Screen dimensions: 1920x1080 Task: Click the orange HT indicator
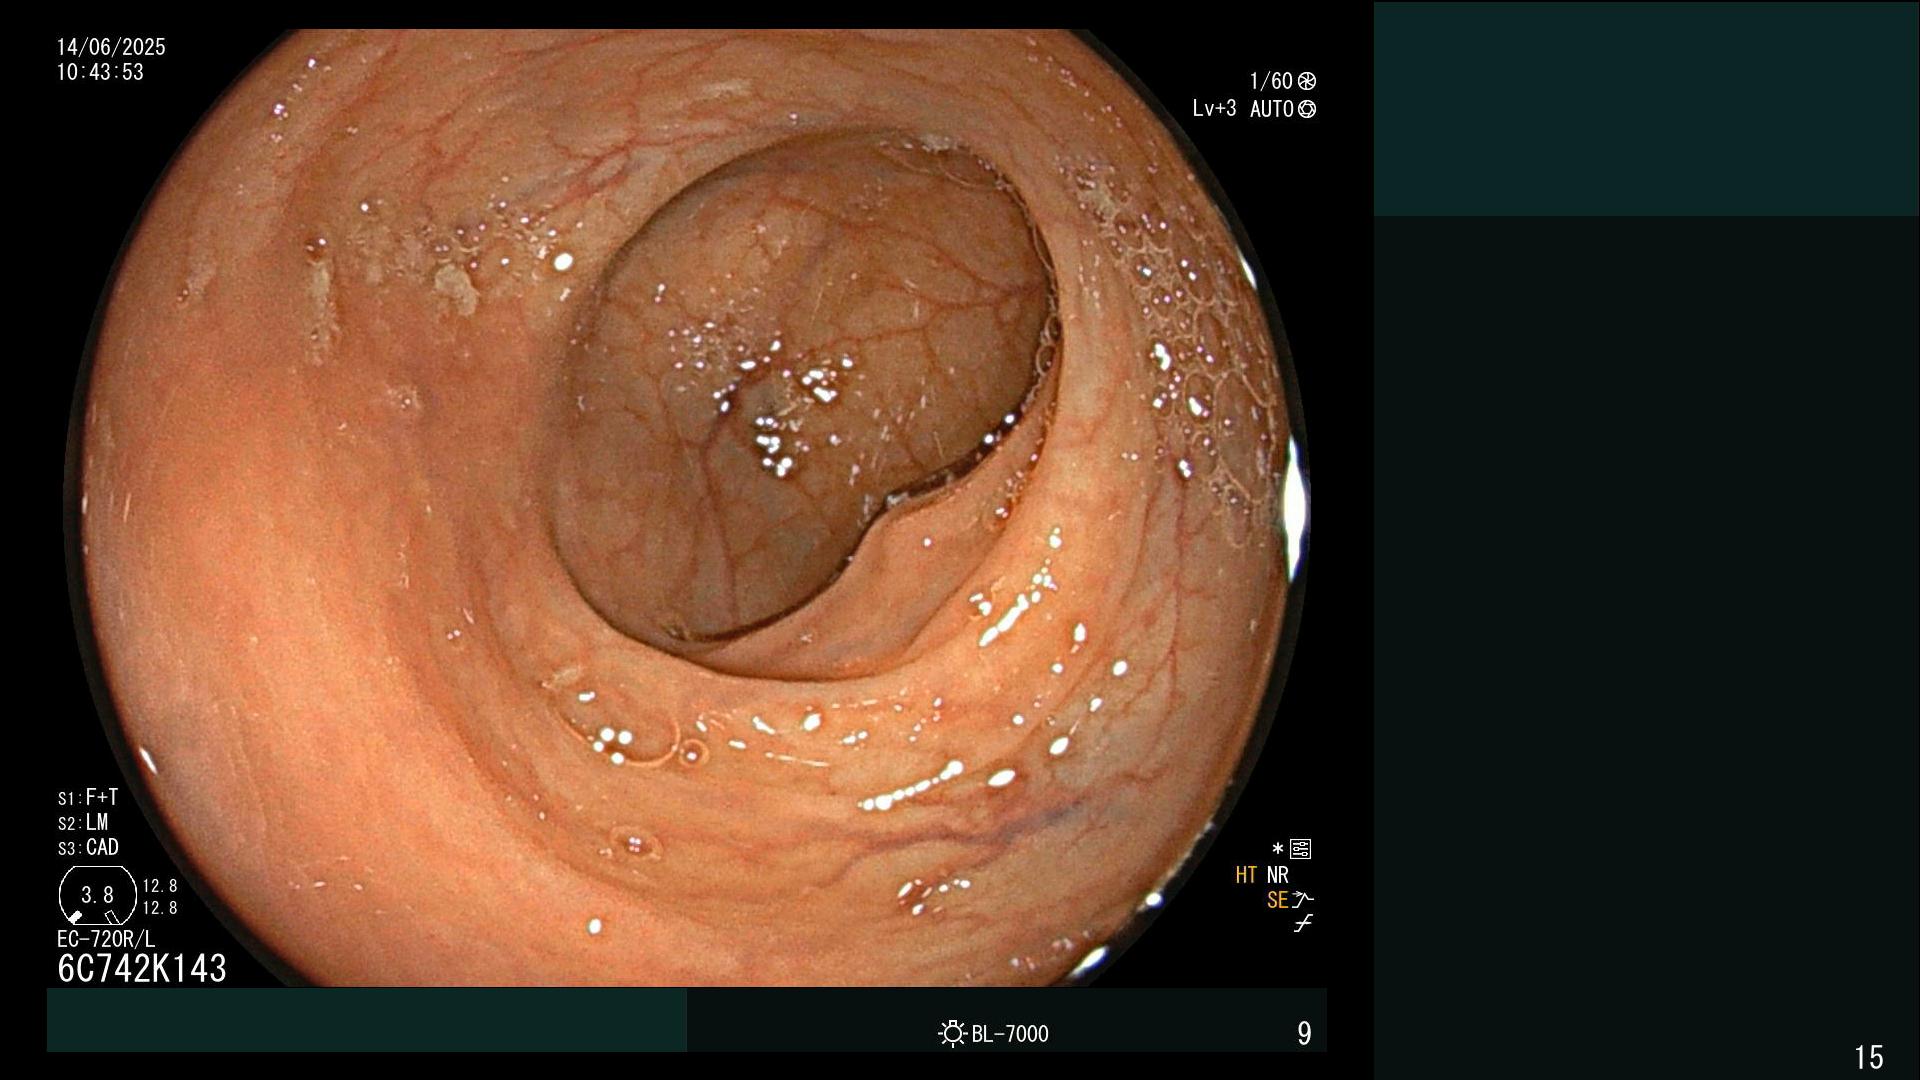click(x=1246, y=875)
